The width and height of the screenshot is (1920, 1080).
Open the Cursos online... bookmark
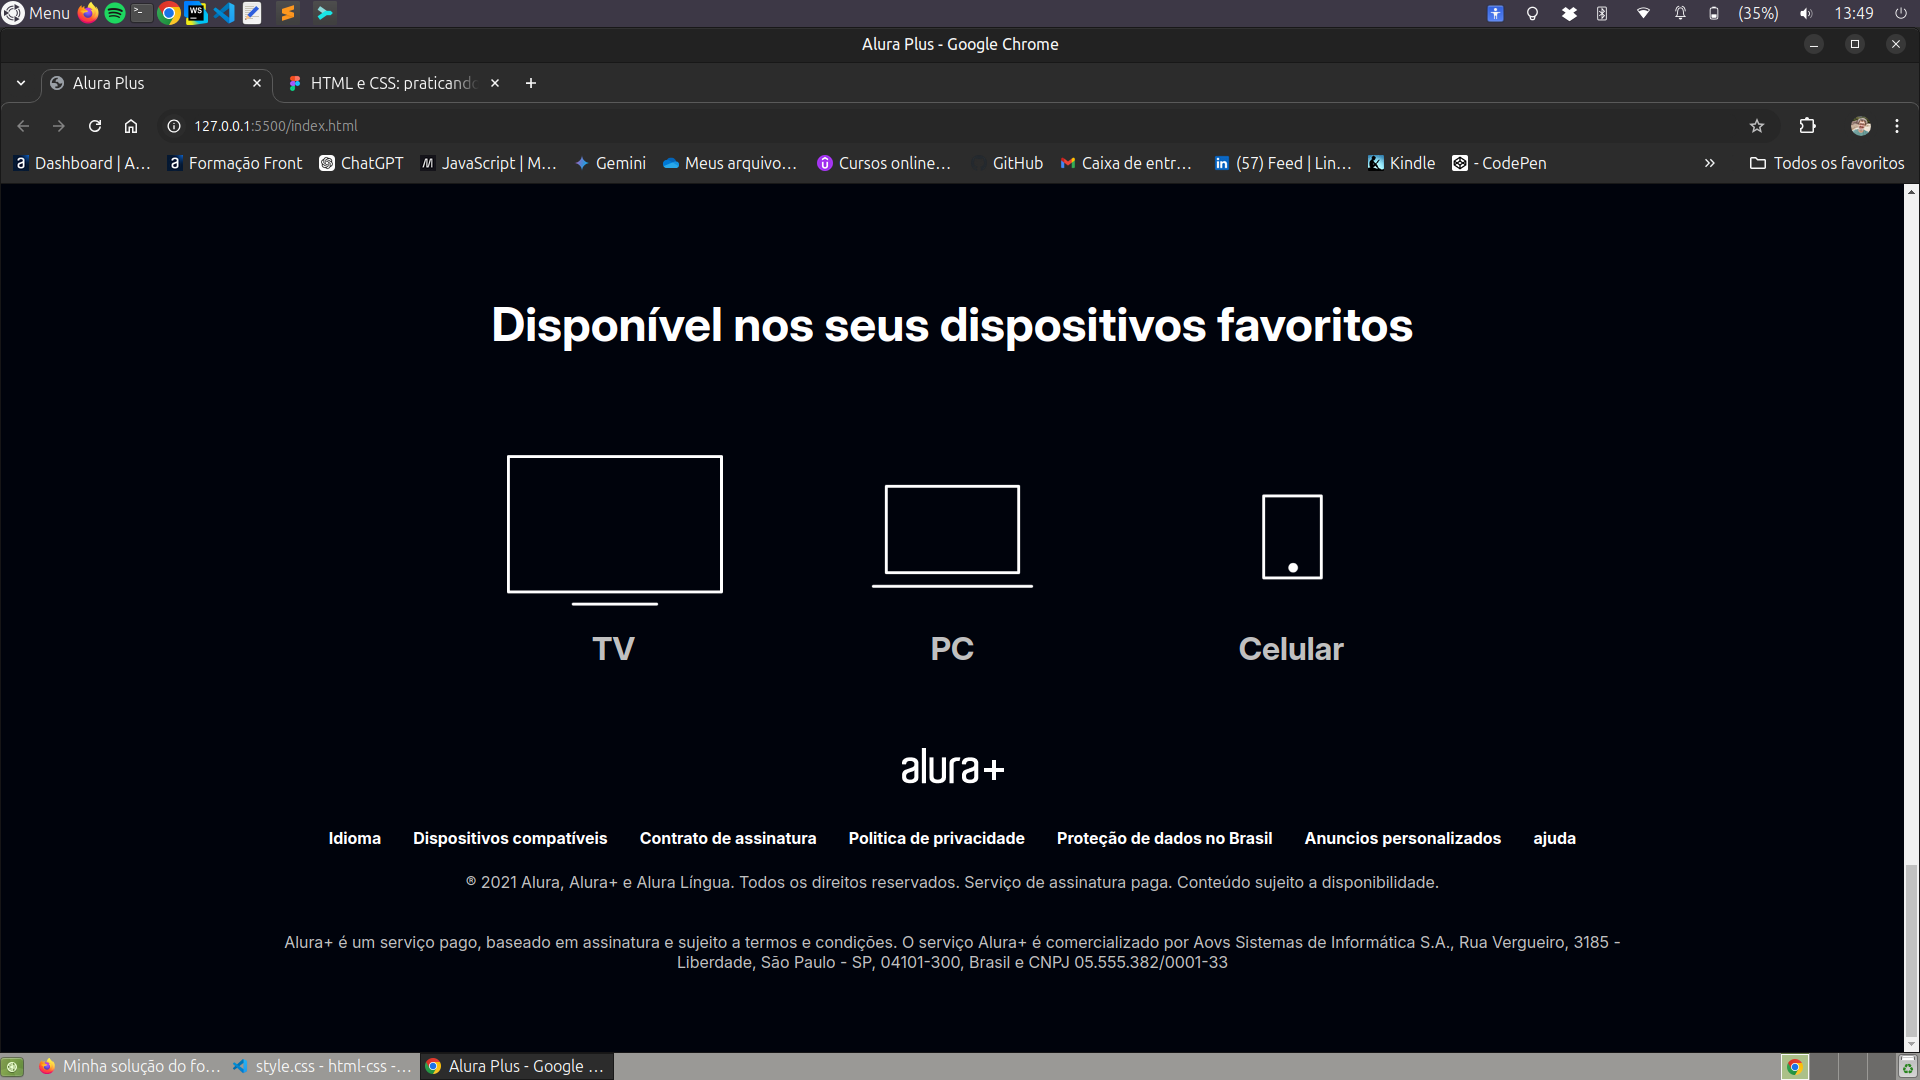884,163
